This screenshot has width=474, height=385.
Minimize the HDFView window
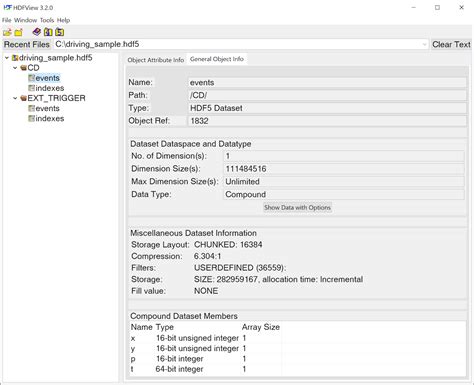(414, 7)
